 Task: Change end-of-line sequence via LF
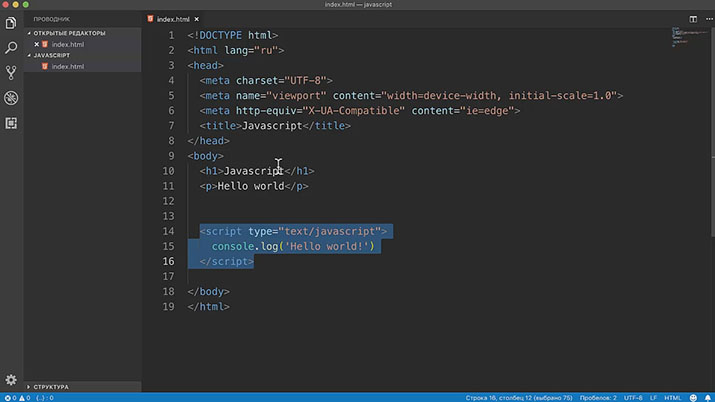point(653,398)
